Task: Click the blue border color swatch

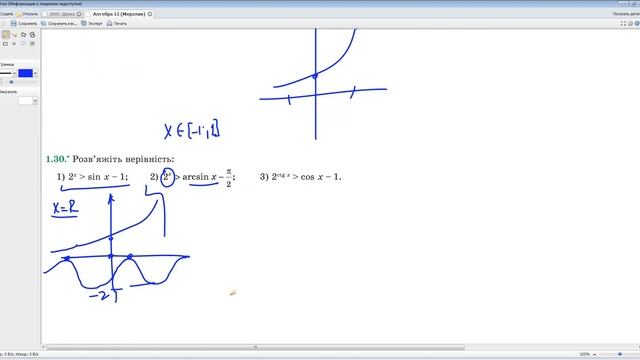Action: click(25, 73)
